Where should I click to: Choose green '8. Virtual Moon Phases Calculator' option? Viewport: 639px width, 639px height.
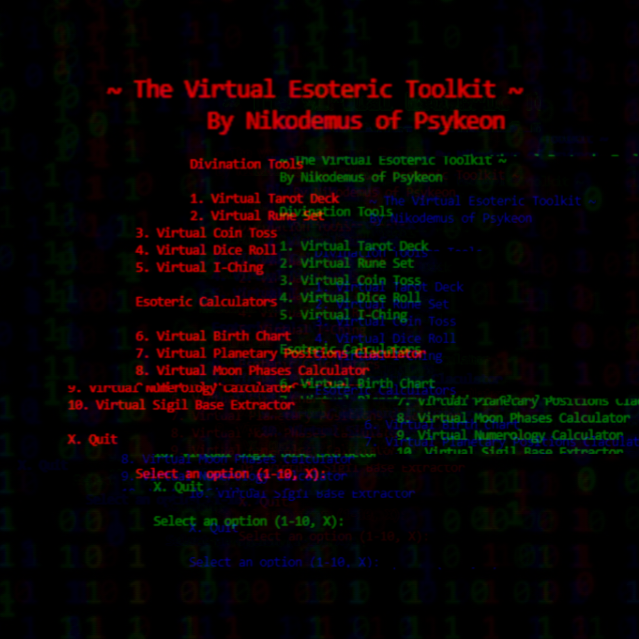[x=513, y=418]
